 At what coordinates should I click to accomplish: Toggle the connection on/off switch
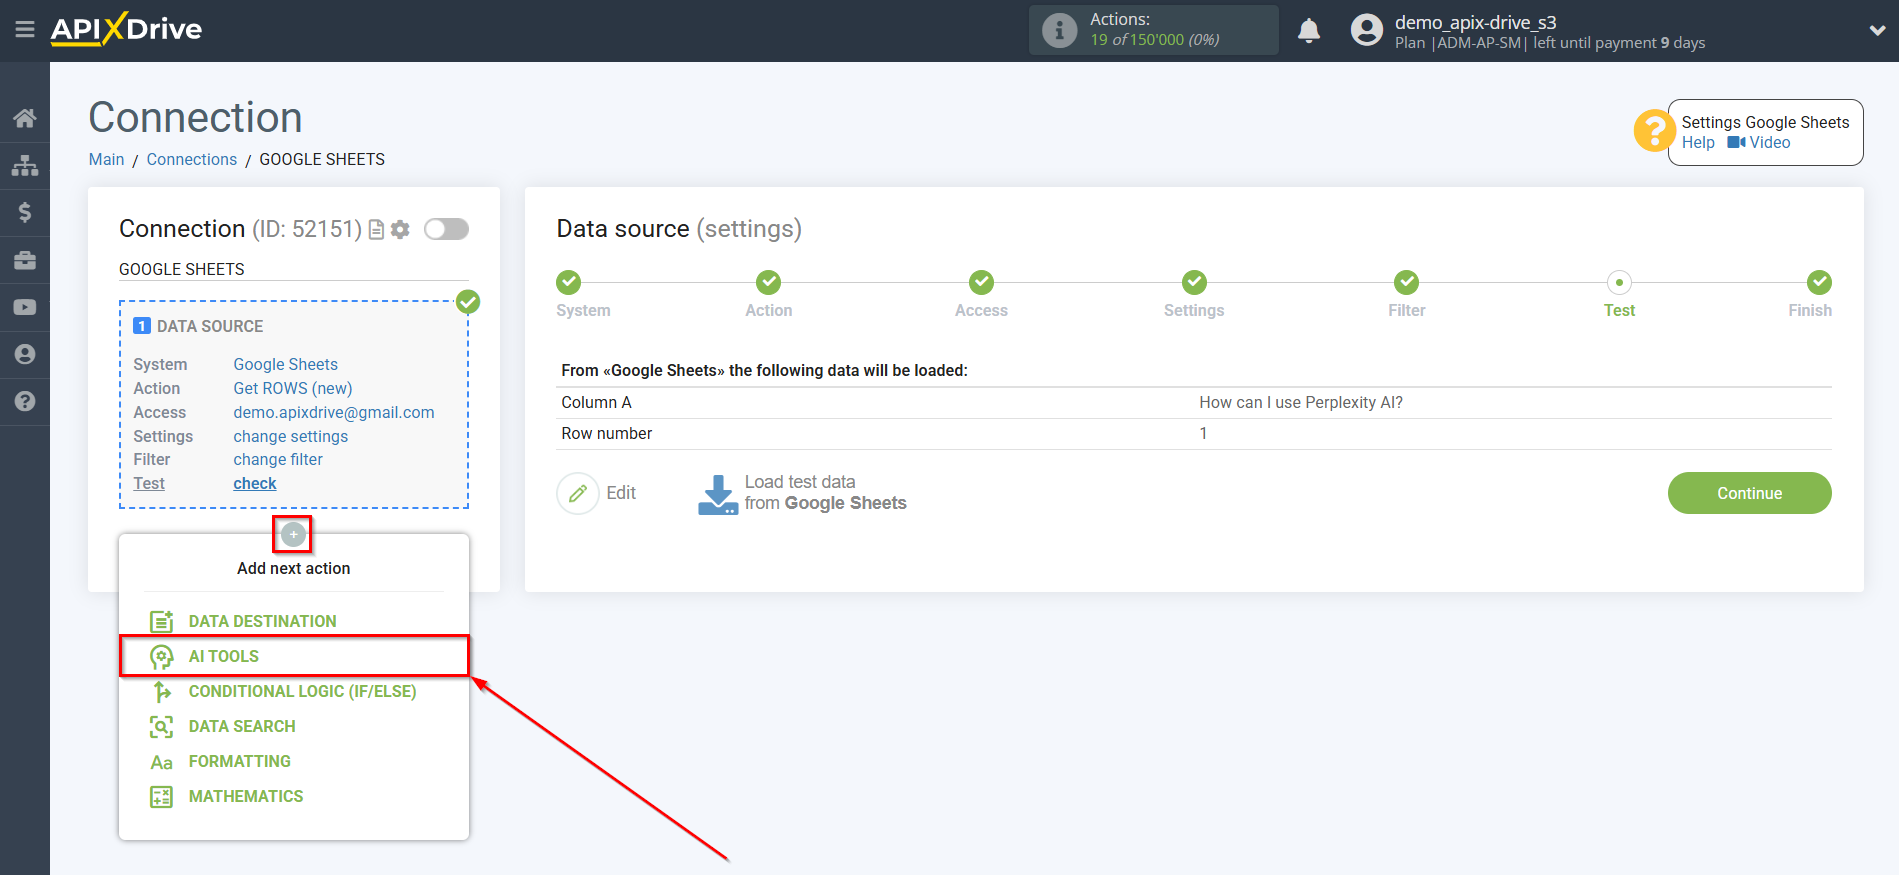click(x=446, y=229)
